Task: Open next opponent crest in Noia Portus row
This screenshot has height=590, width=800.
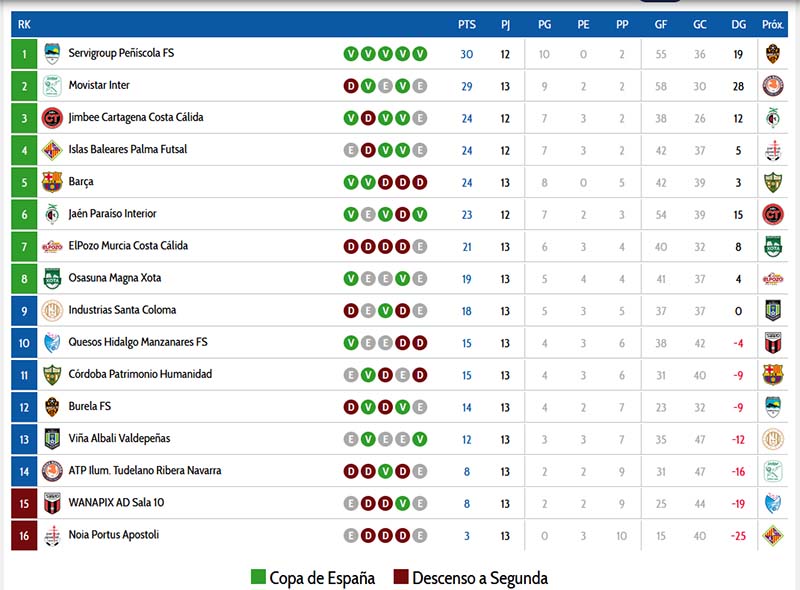Action: 773,535
